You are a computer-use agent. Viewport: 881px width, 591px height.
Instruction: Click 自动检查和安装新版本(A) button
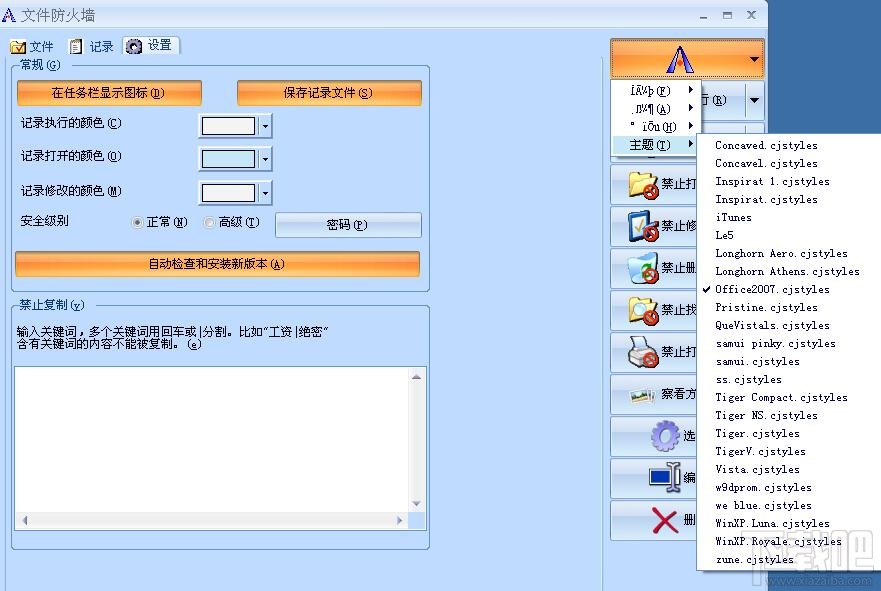(217, 264)
